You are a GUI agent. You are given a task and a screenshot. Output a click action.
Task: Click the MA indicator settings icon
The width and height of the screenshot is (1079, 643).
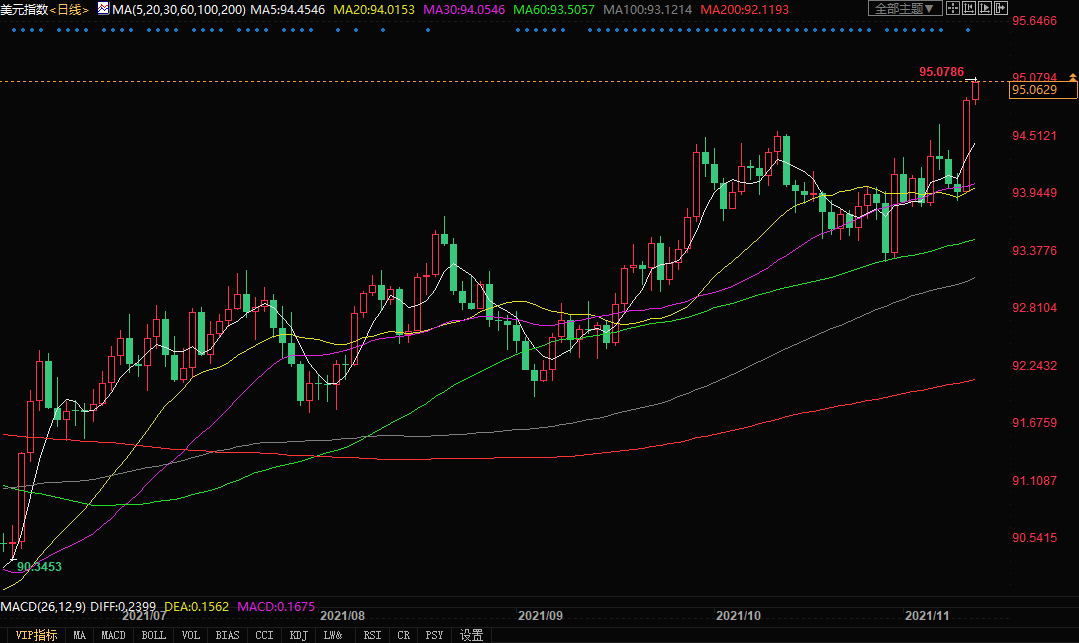105,9
